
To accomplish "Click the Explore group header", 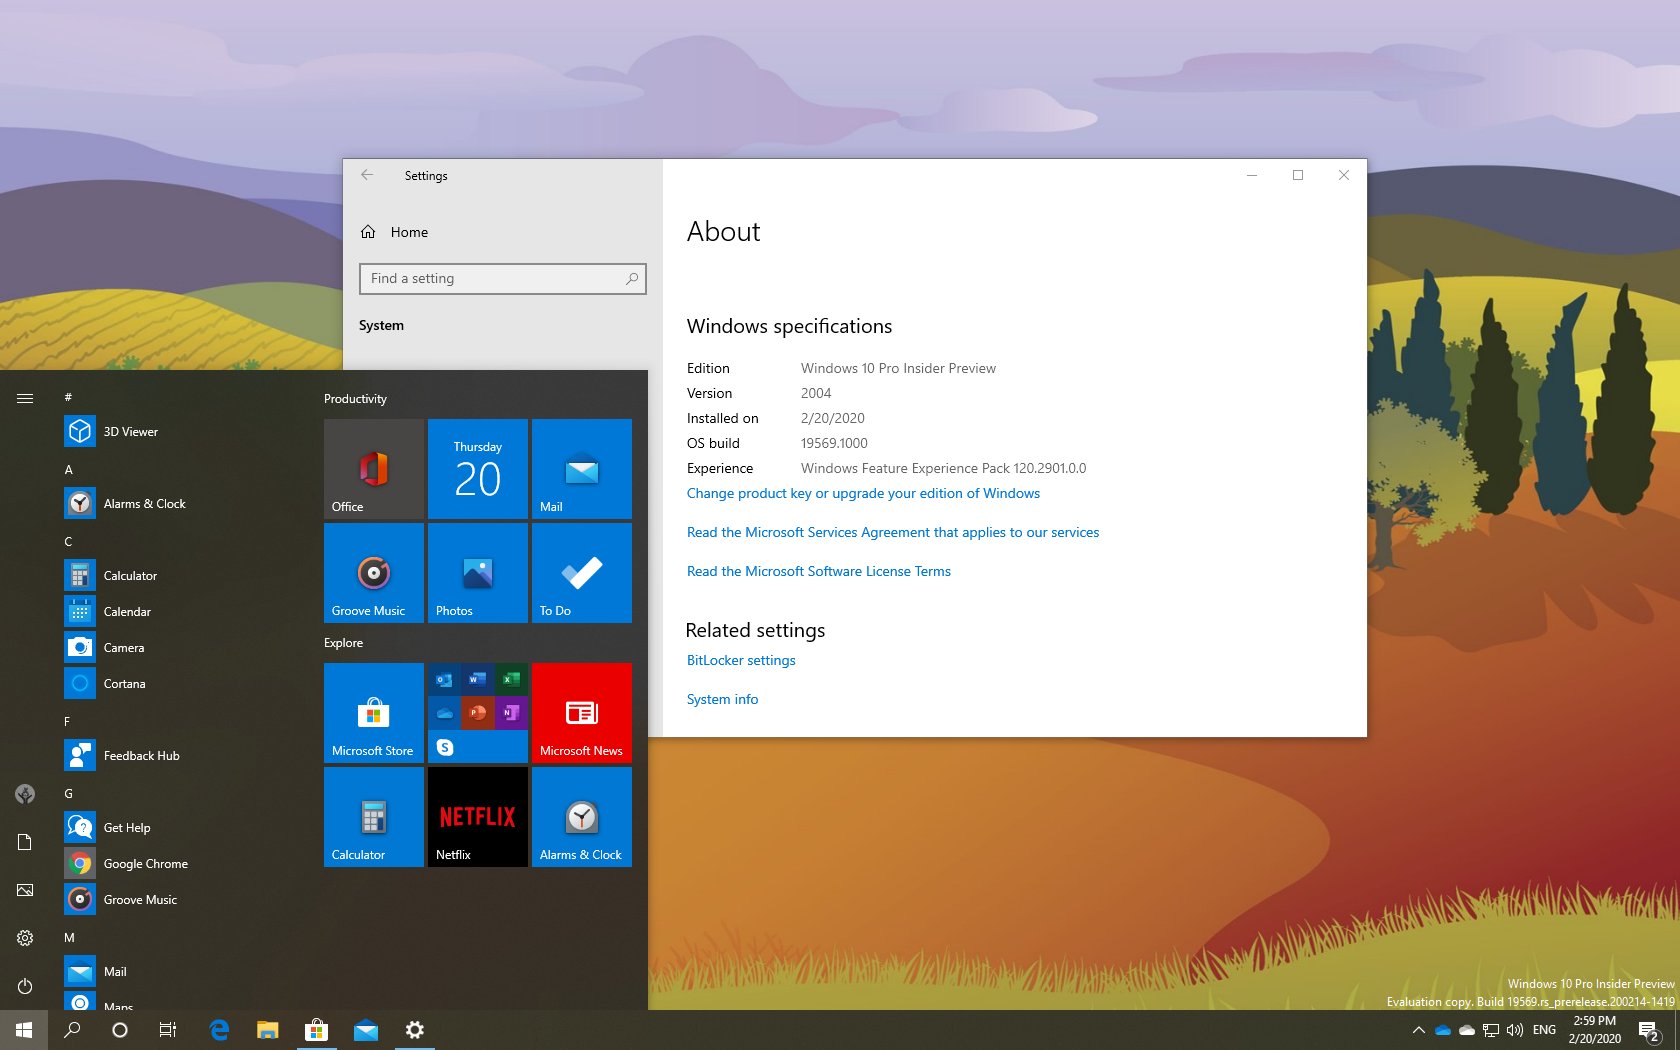I will (343, 643).
